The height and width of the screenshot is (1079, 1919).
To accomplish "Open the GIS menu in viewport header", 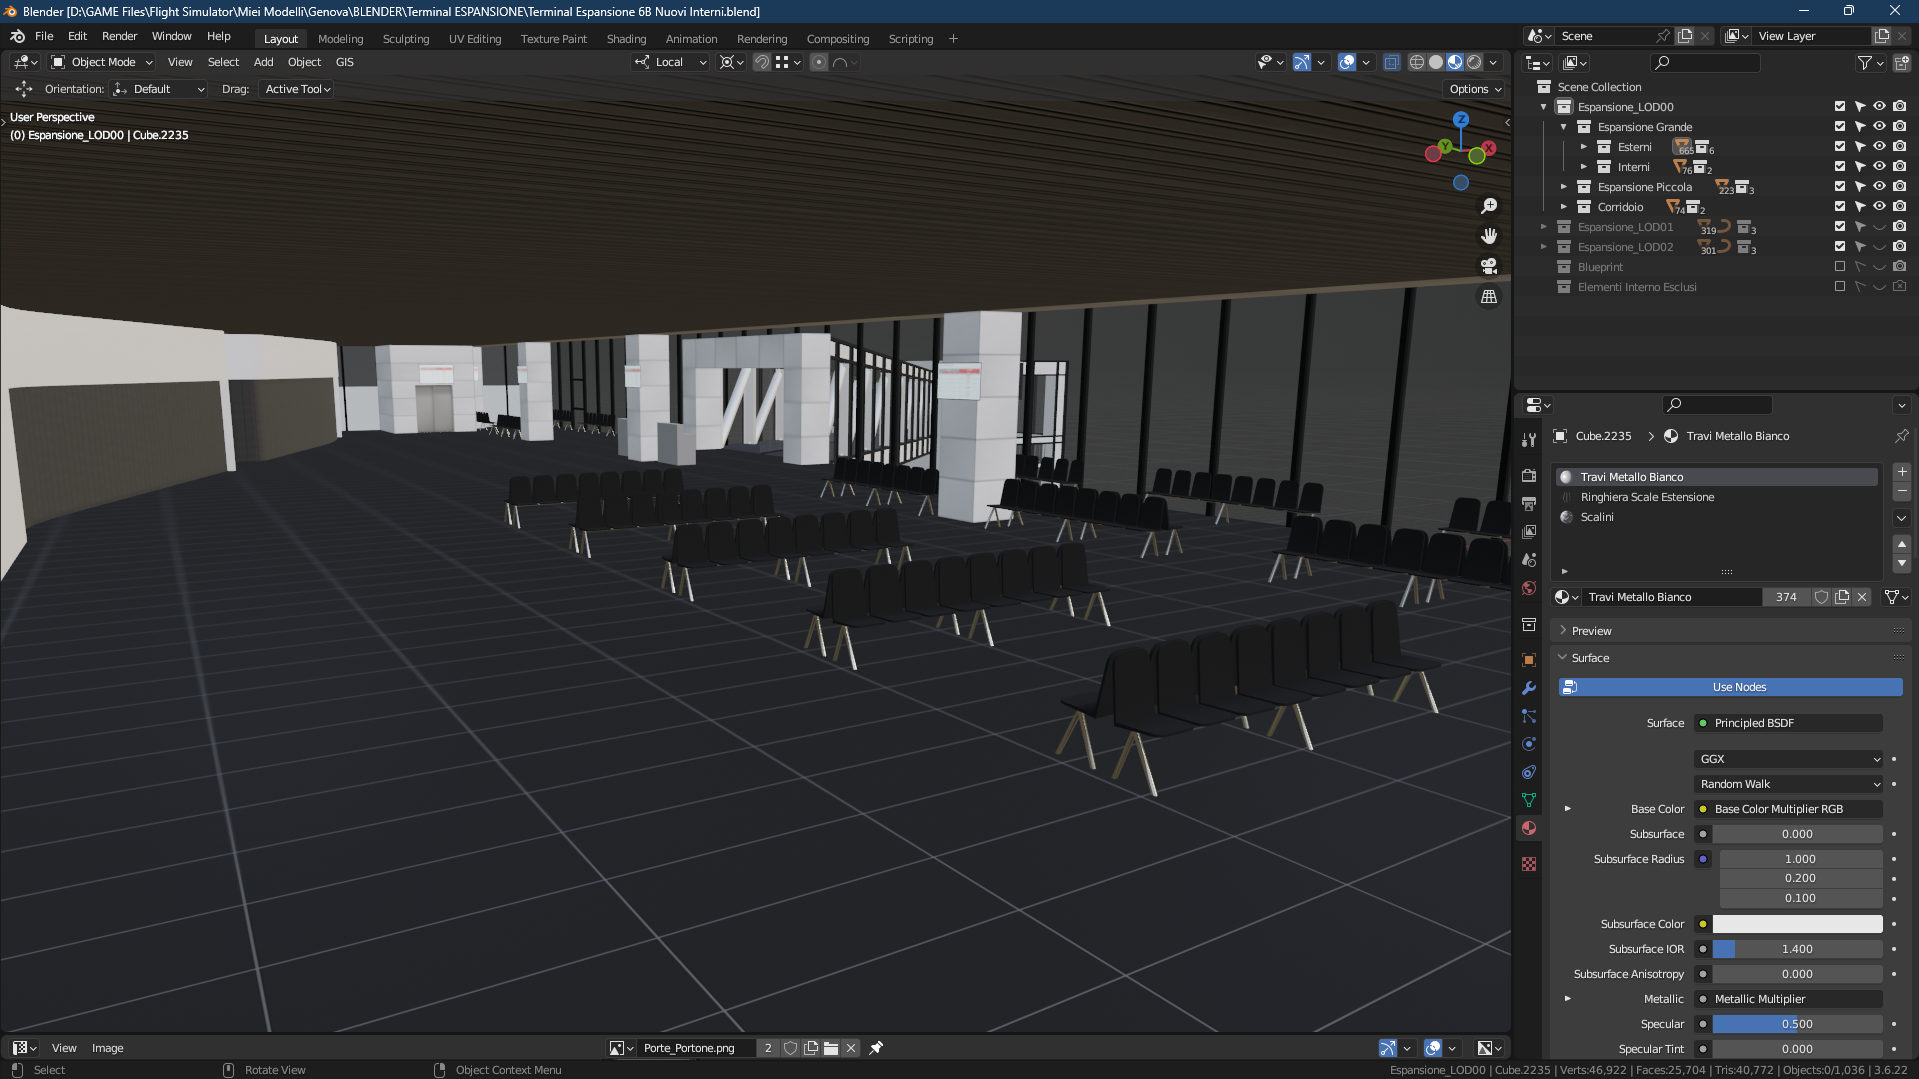I will point(344,62).
